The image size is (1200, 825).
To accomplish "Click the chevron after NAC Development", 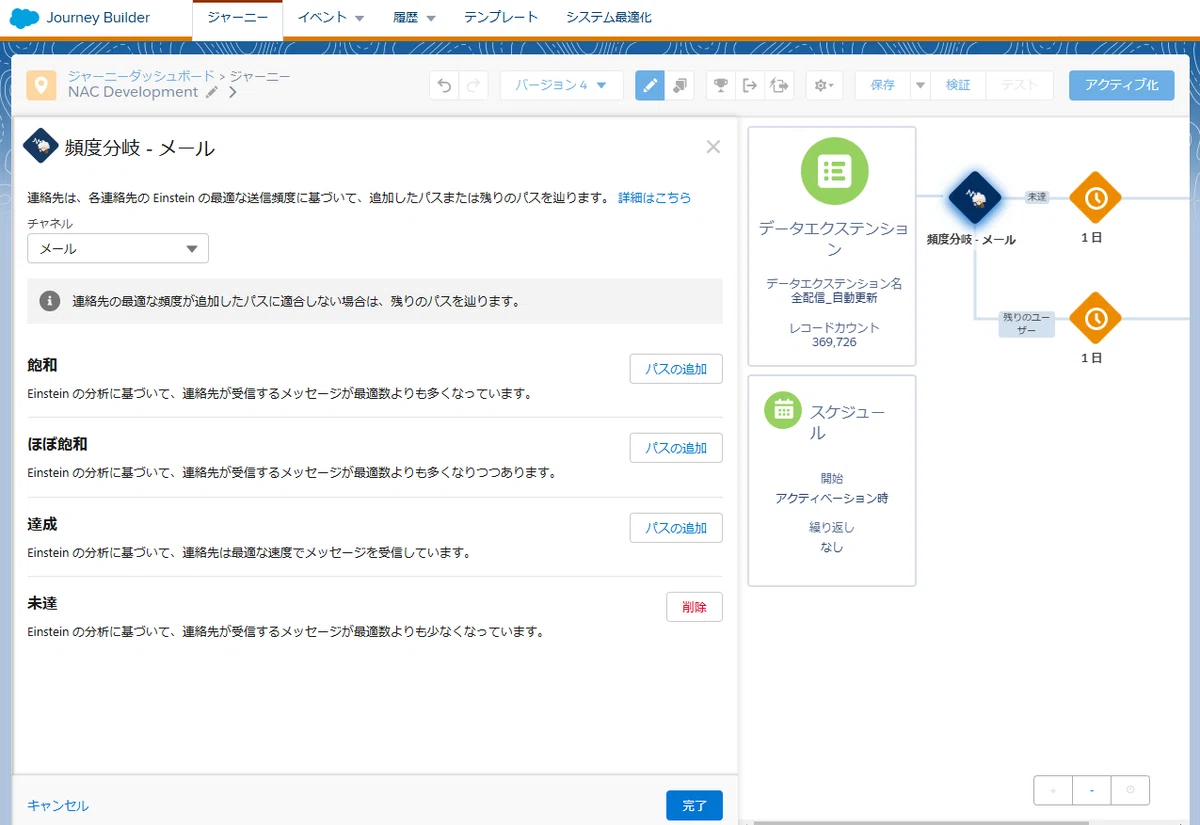I will (232, 93).
